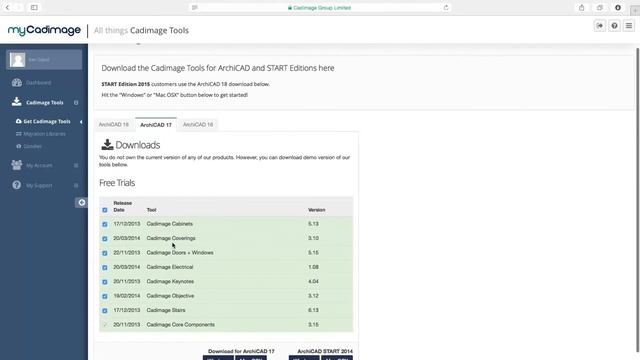Open the browser share icon
Image resolution: width=640 pixels, height=360 pixels.
point(582,7)
